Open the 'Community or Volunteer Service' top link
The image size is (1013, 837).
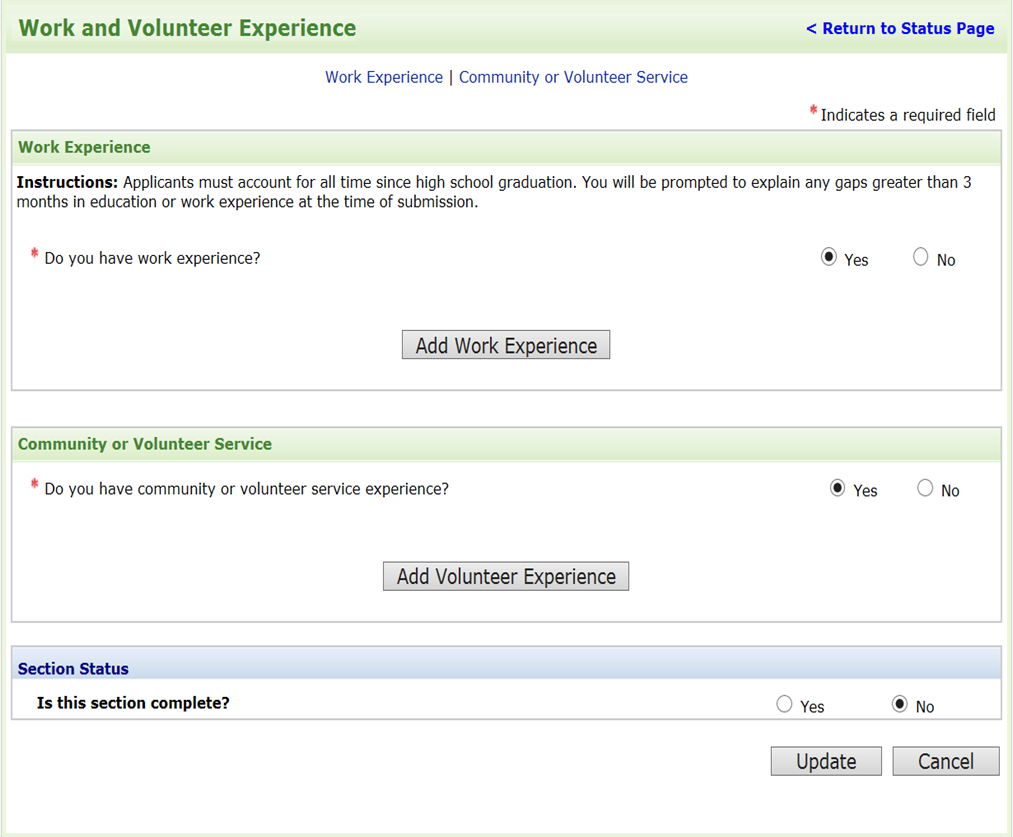(x=573, y=77)
